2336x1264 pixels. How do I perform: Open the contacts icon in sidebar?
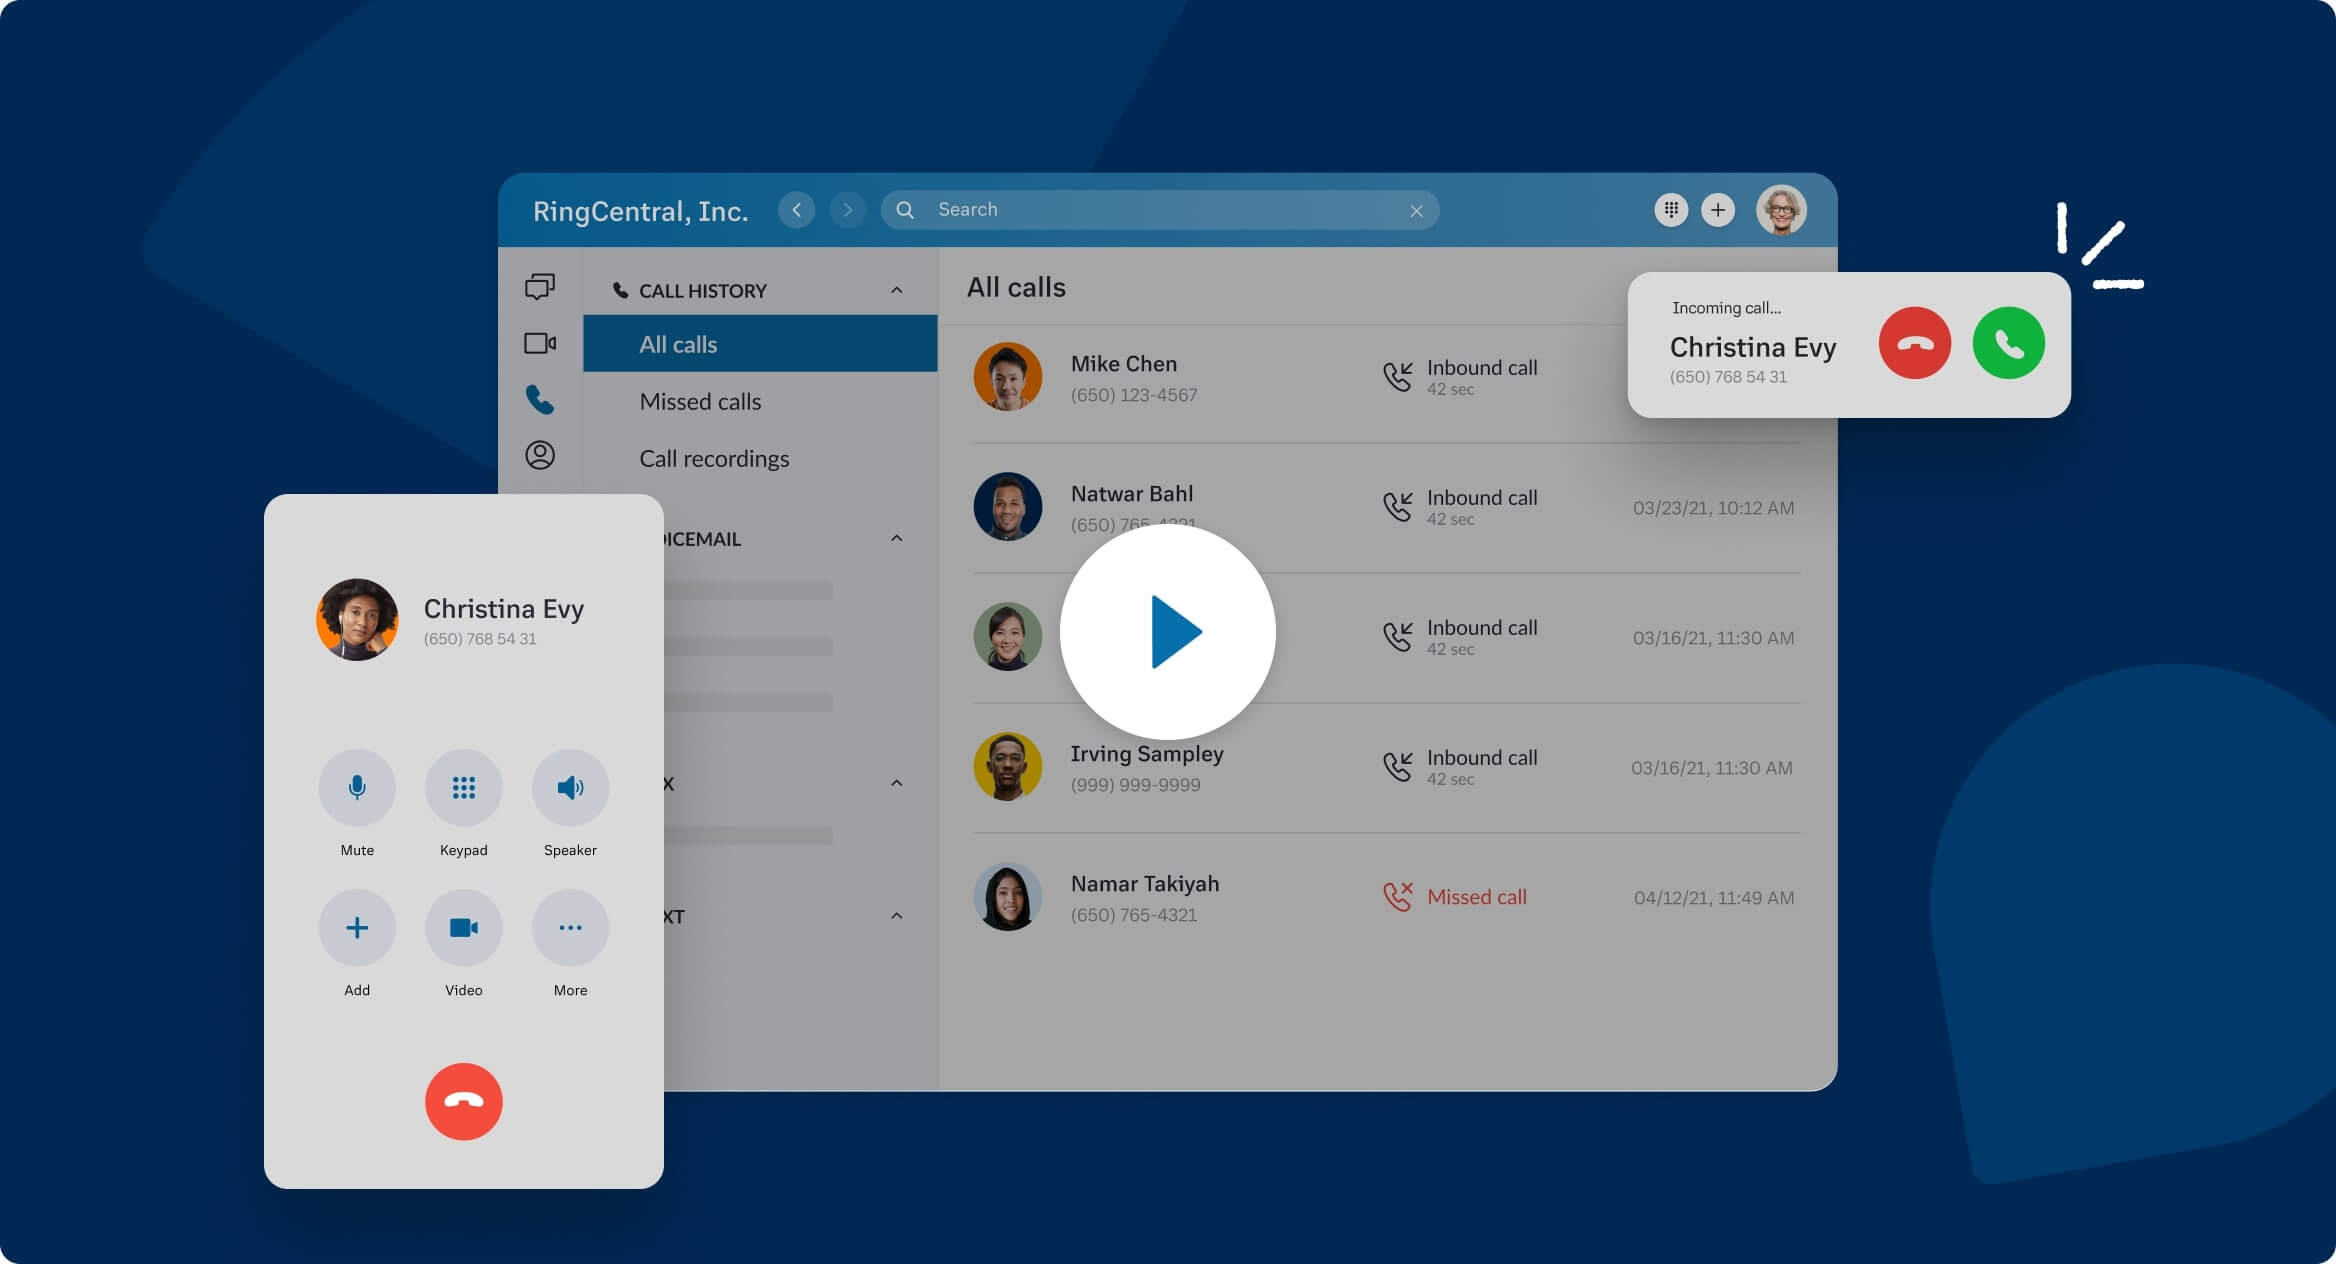point(540,455)
